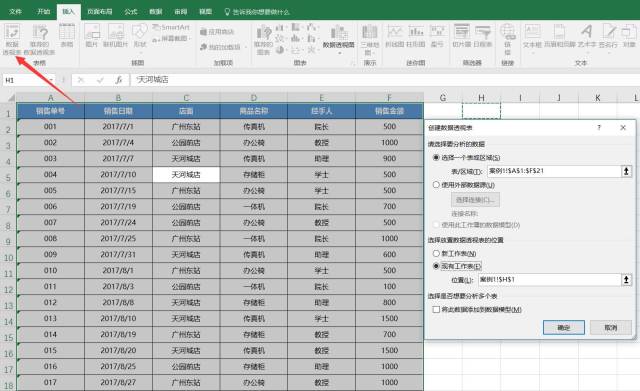This screenshot has height=391, width=640.
Task: Insert 折线图 sparkline
Action: pos(394,36)
